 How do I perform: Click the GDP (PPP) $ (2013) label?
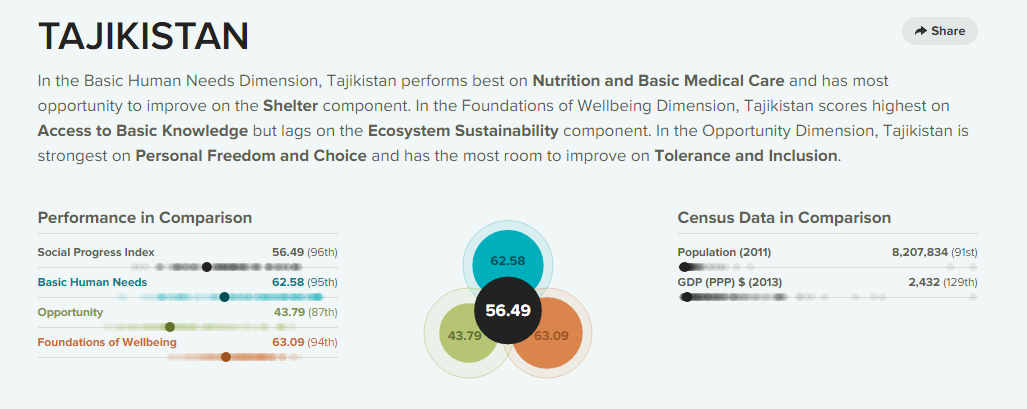click(730, 282)
